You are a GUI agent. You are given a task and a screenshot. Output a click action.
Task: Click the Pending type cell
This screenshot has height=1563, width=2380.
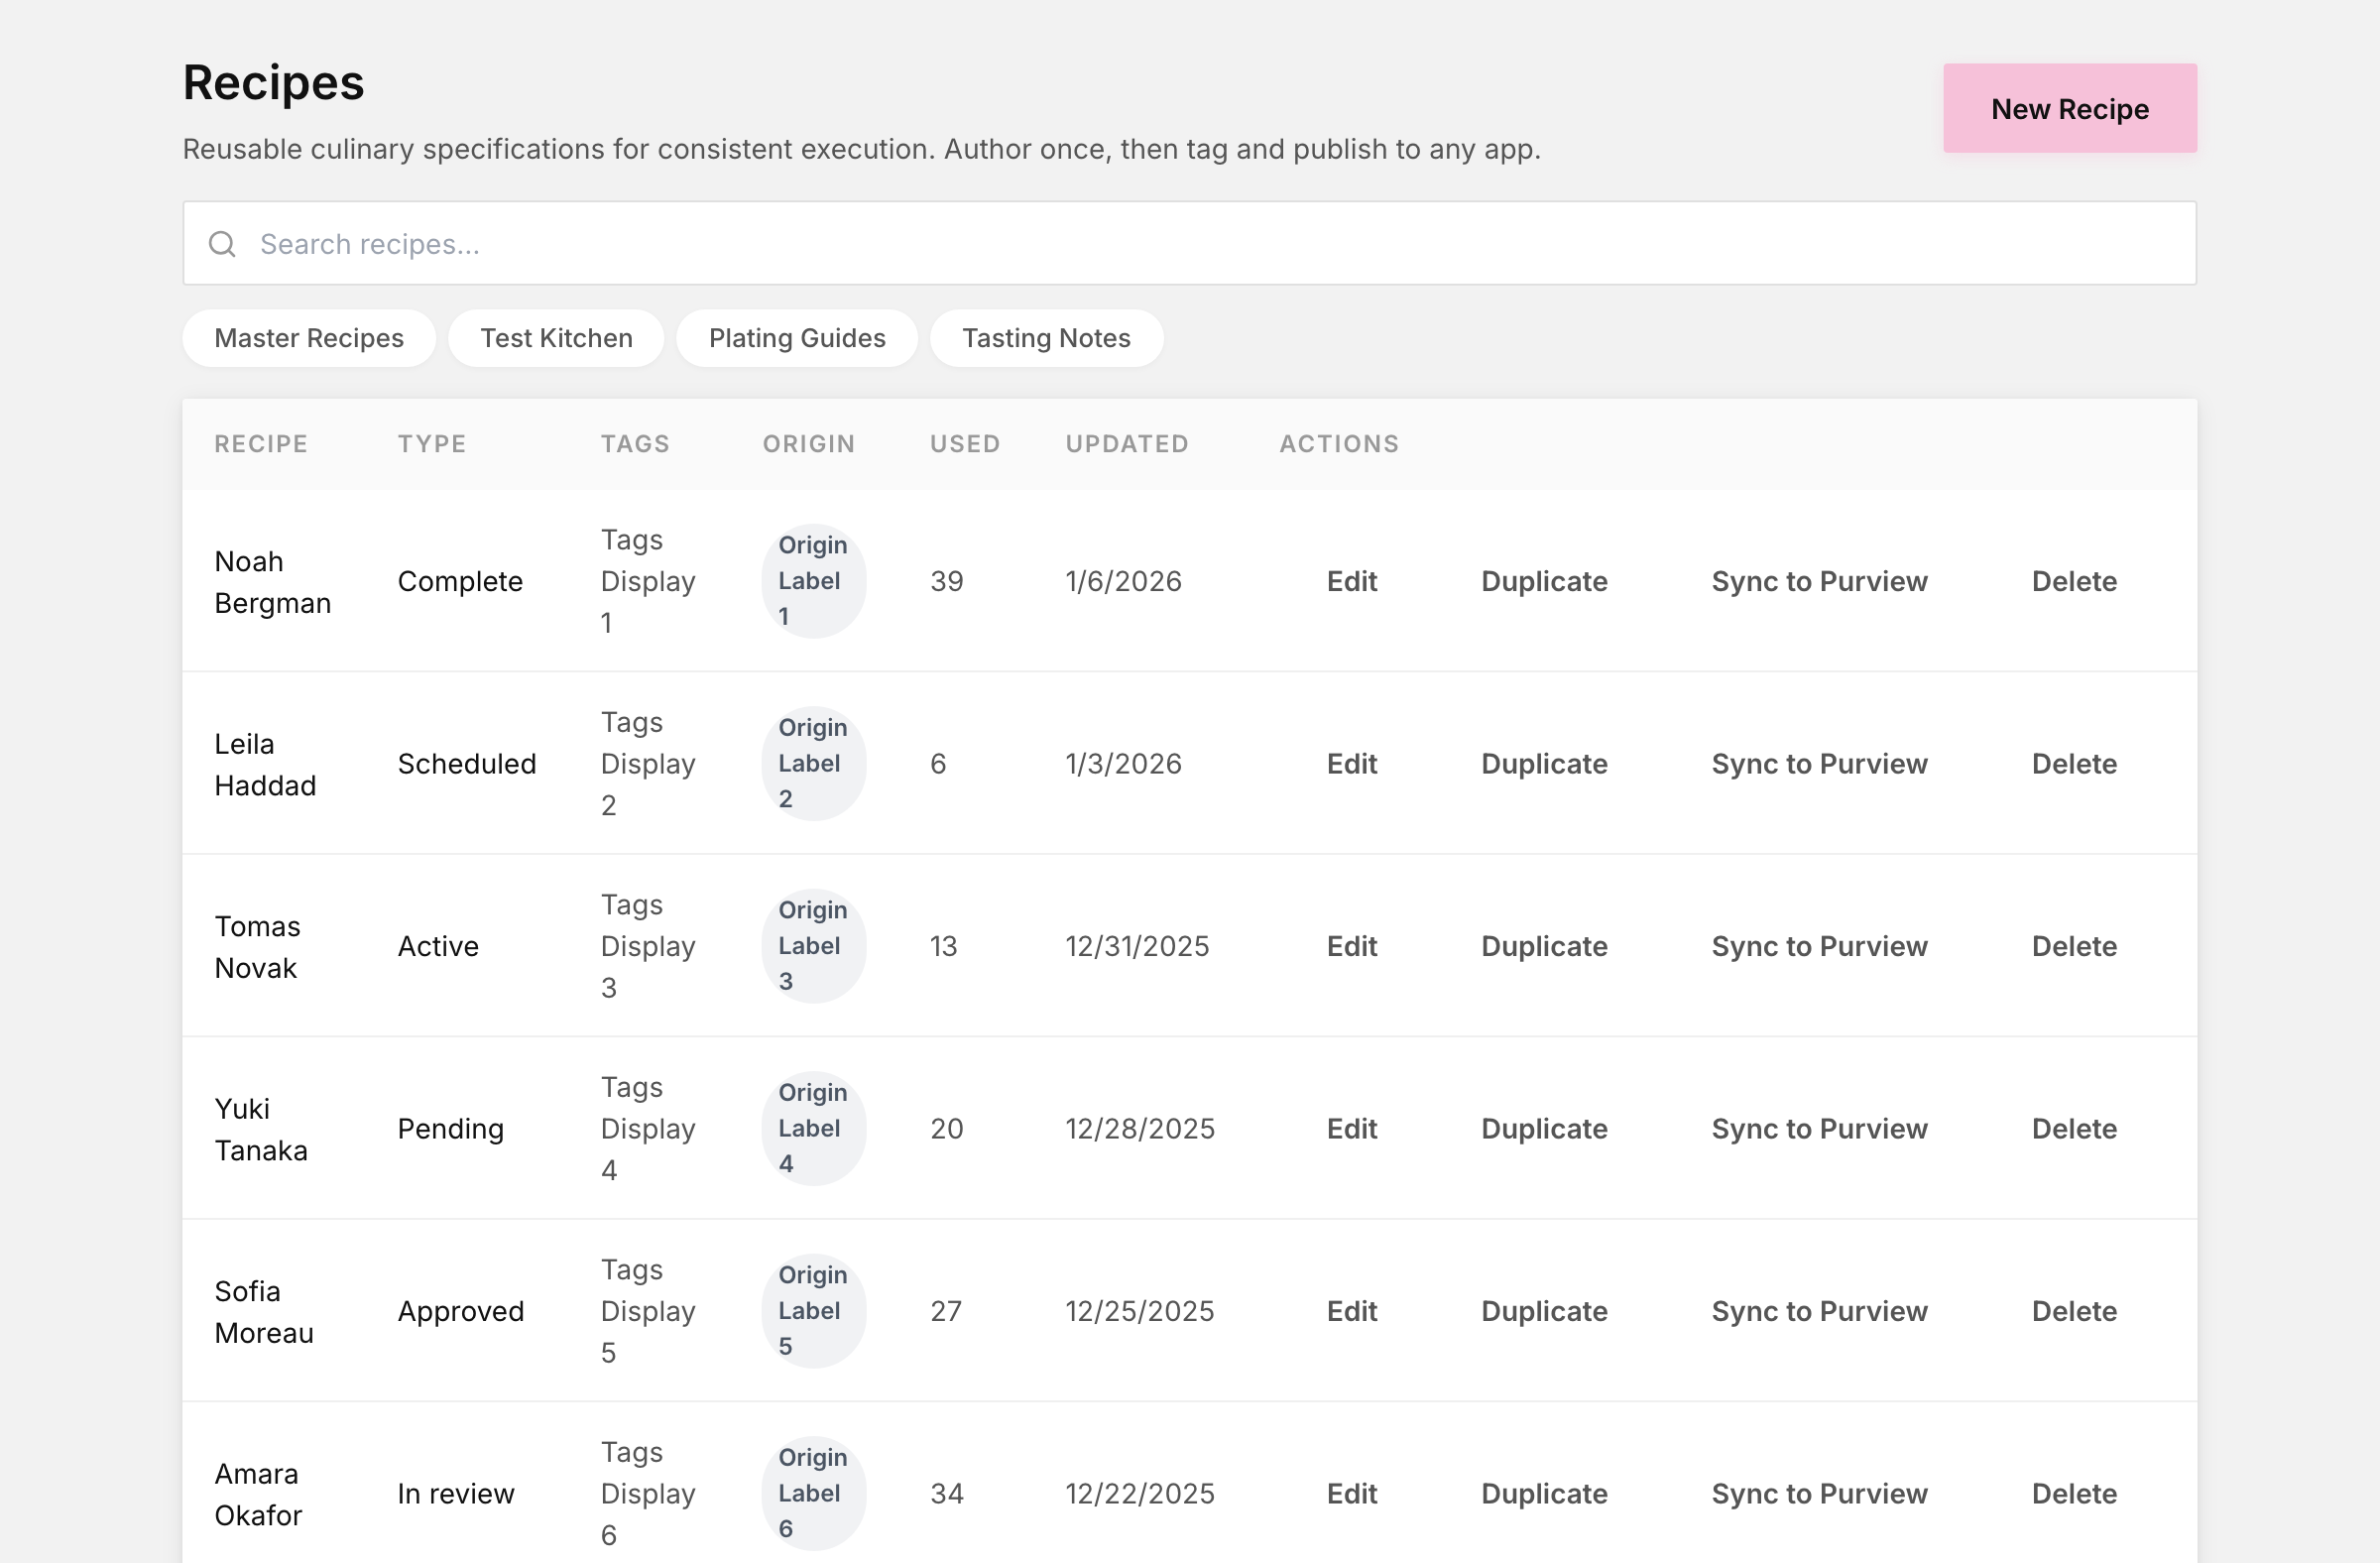tap(451, 1129)
